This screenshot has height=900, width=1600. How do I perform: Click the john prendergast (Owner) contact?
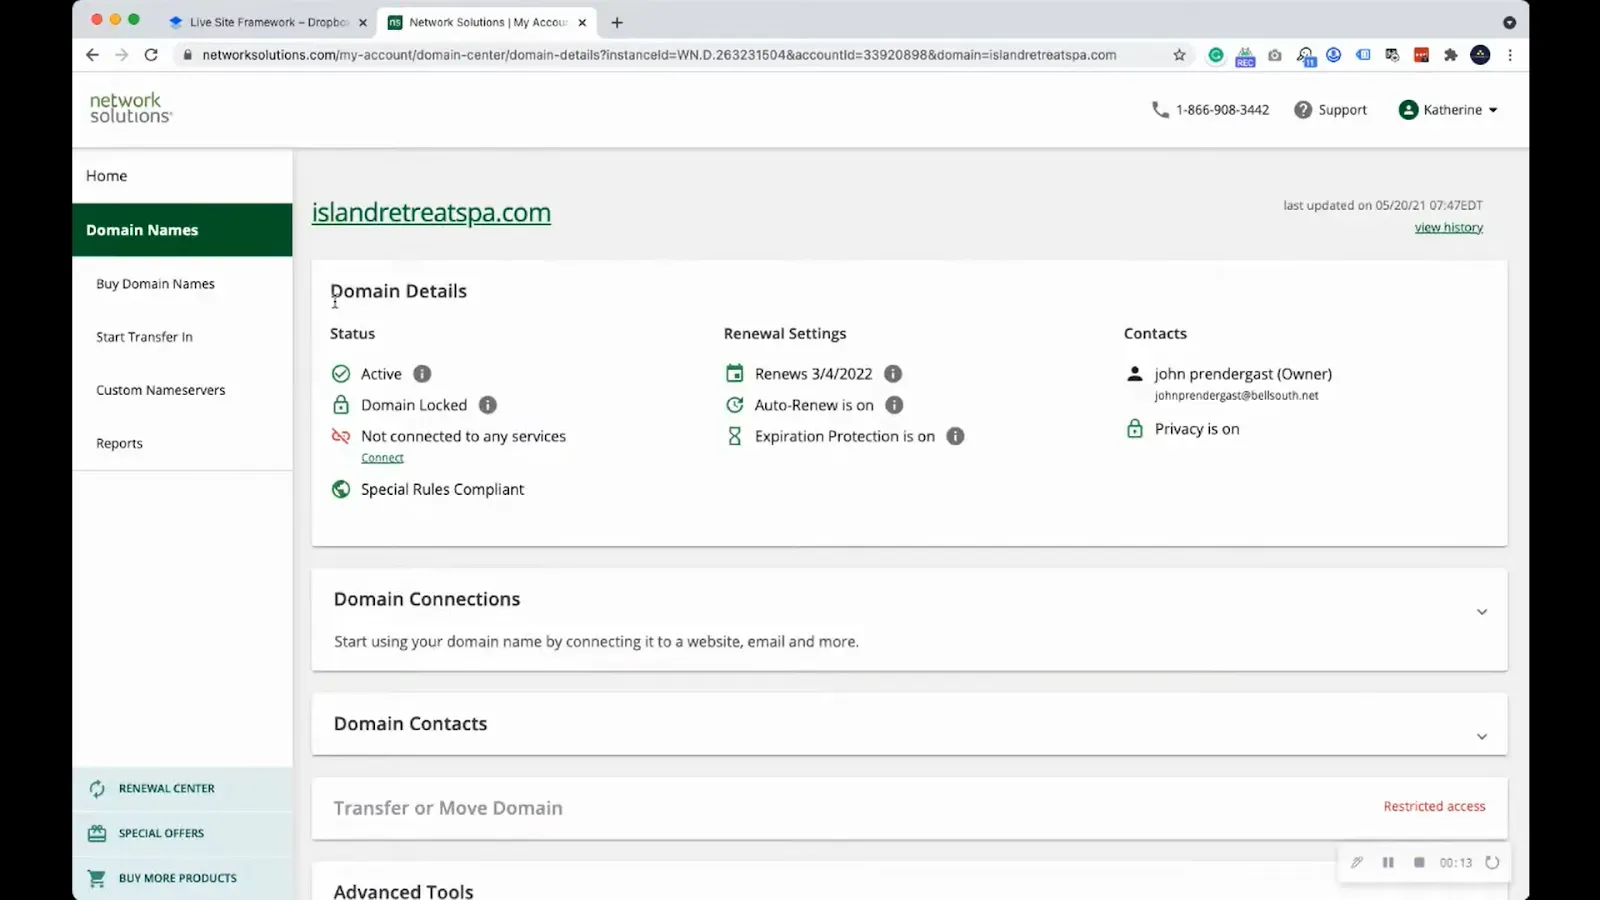coord(1243,373)
